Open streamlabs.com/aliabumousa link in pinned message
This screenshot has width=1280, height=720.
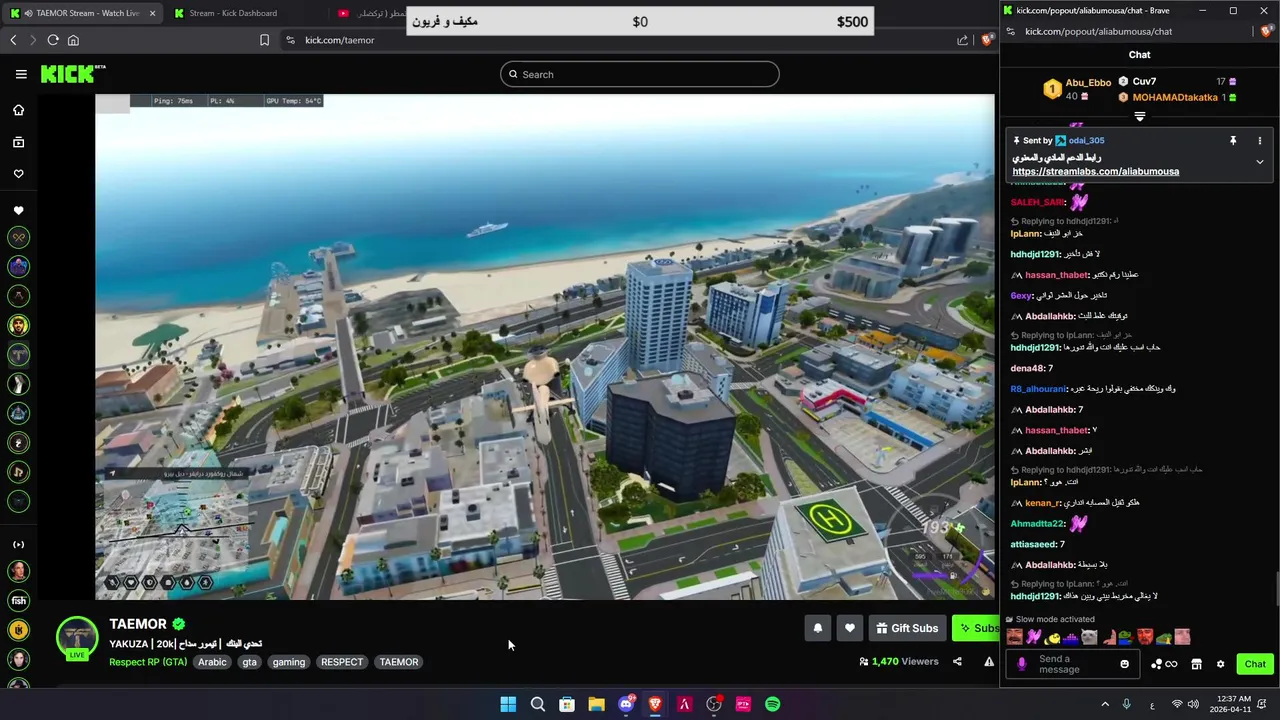click(1095, 171)
